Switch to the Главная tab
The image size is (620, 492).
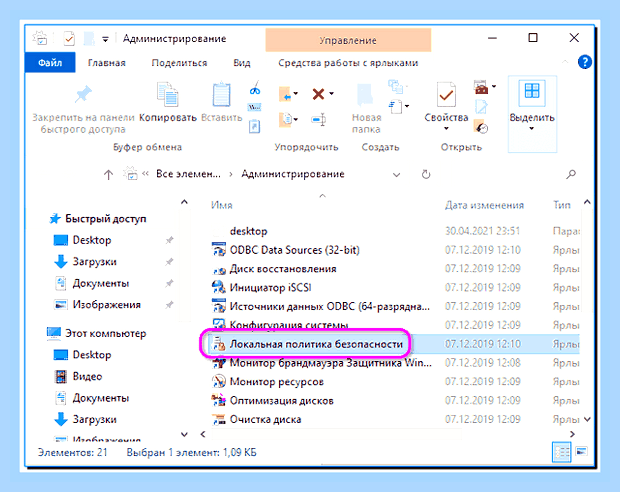(106, 63)
